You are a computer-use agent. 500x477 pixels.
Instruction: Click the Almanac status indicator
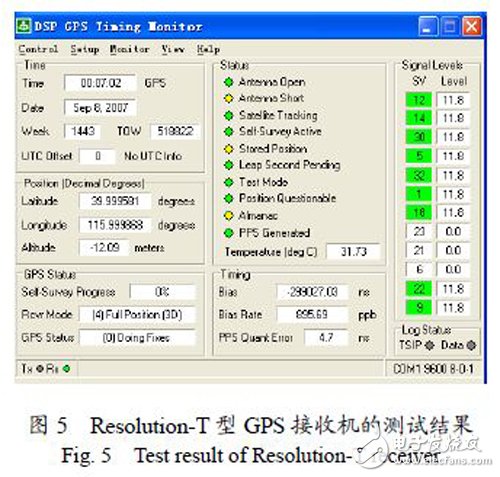coord(229,216)
